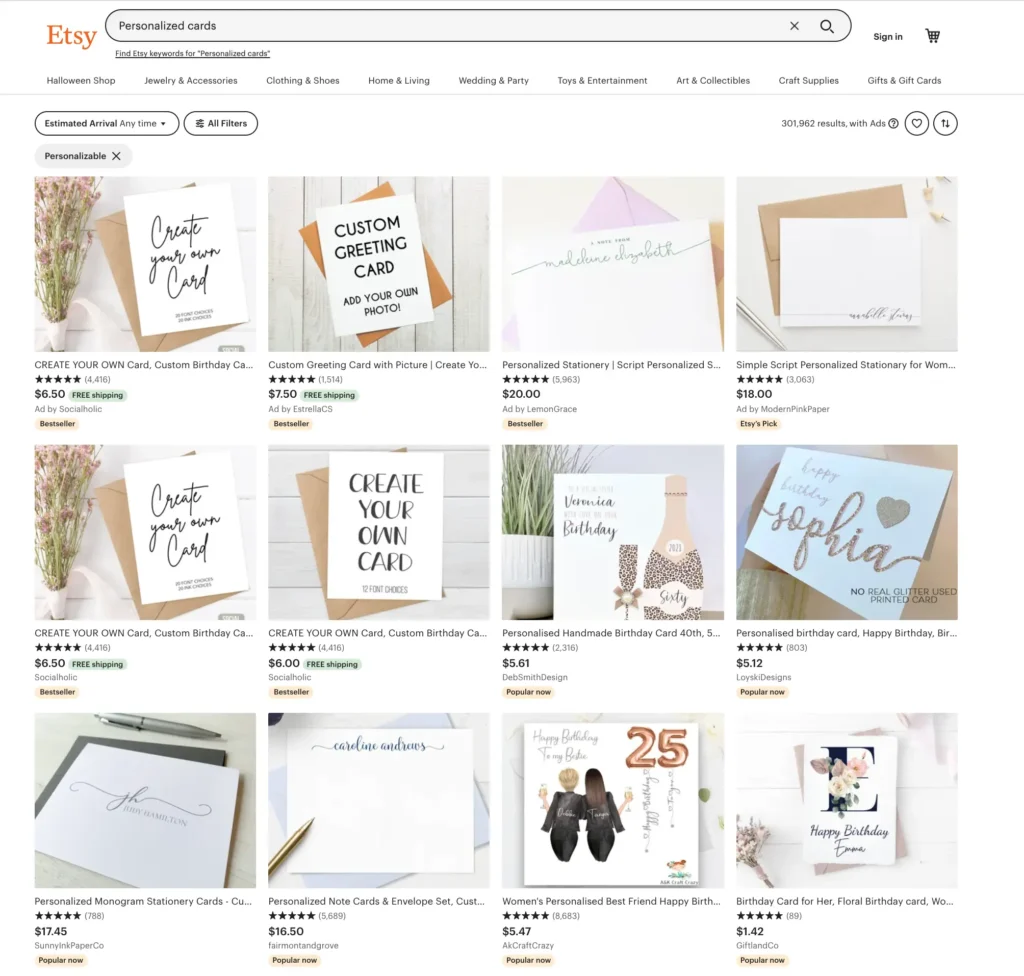Open the Custom Greeting Card photo thumbnail
This screenshot has width=1024, height=976.
coord(379,264)
